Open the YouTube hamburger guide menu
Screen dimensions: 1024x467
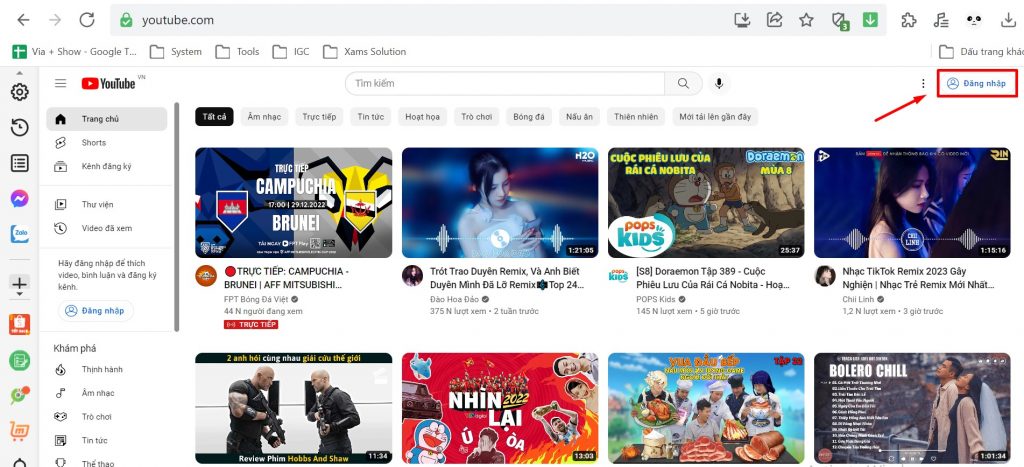[61, 83]
